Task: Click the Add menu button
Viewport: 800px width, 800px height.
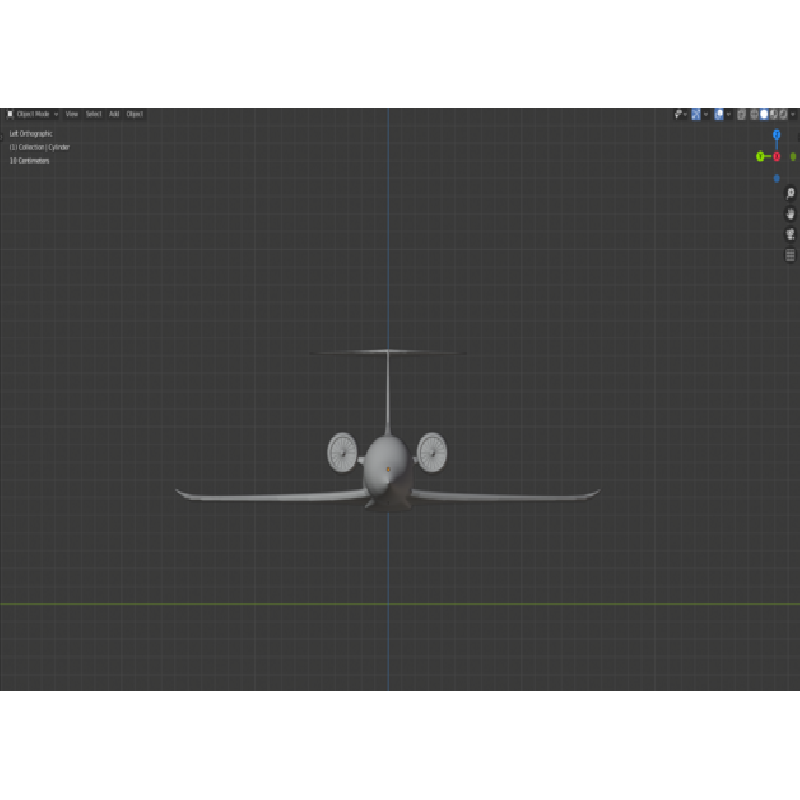Action: [x=114, y=114]
